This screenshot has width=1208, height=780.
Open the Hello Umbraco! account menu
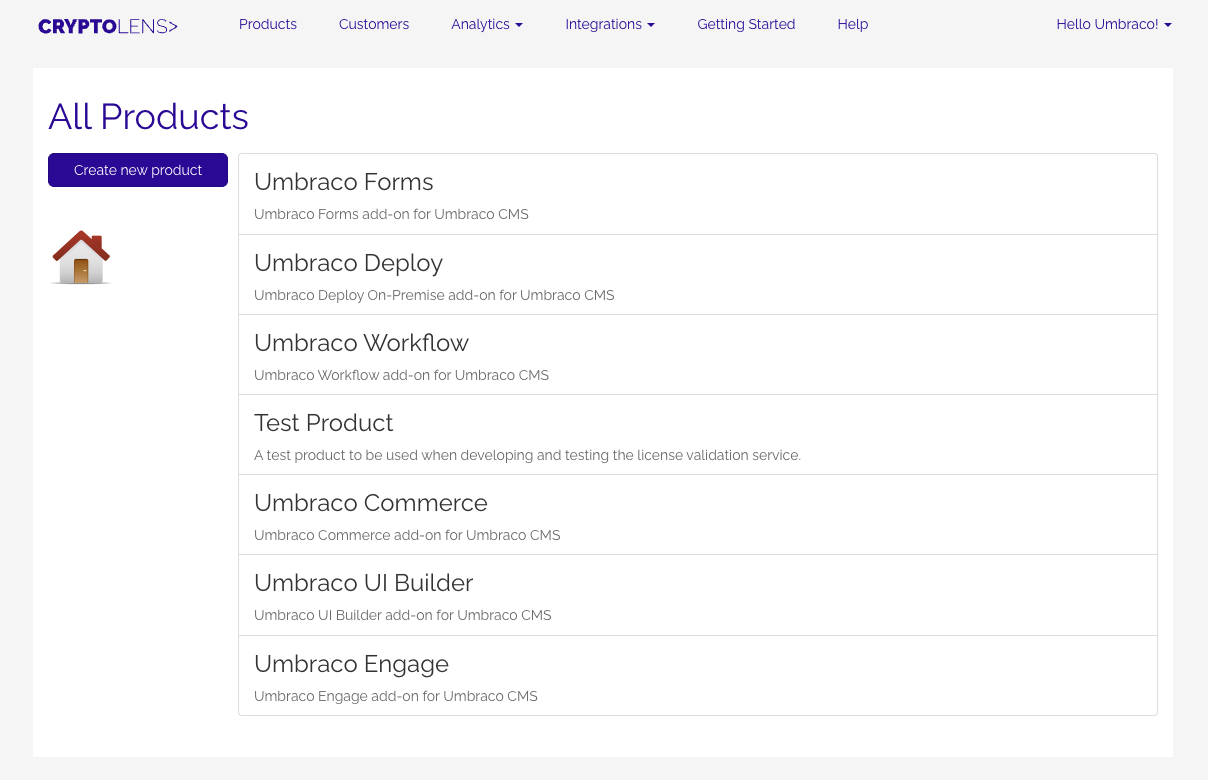pyautogui.click(x=1113, y=24)
